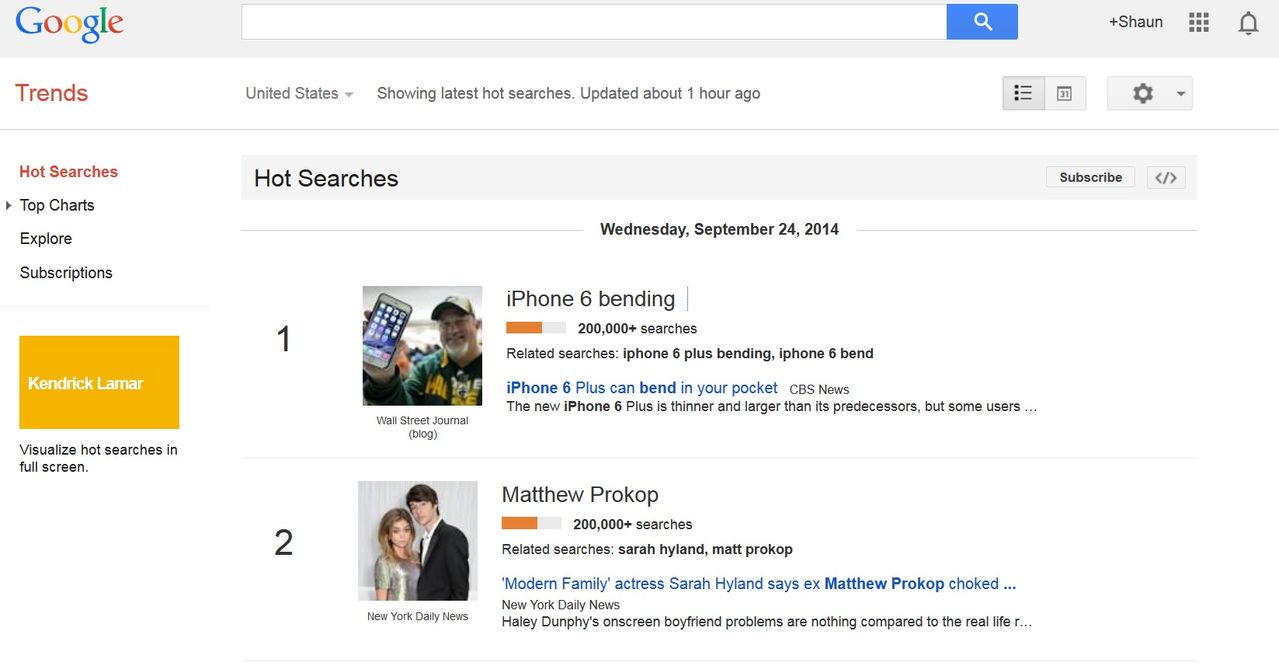Open the notifications bell
Image resolution: width=1279 pixels, height=666 pixels.
coord(1248,23)
